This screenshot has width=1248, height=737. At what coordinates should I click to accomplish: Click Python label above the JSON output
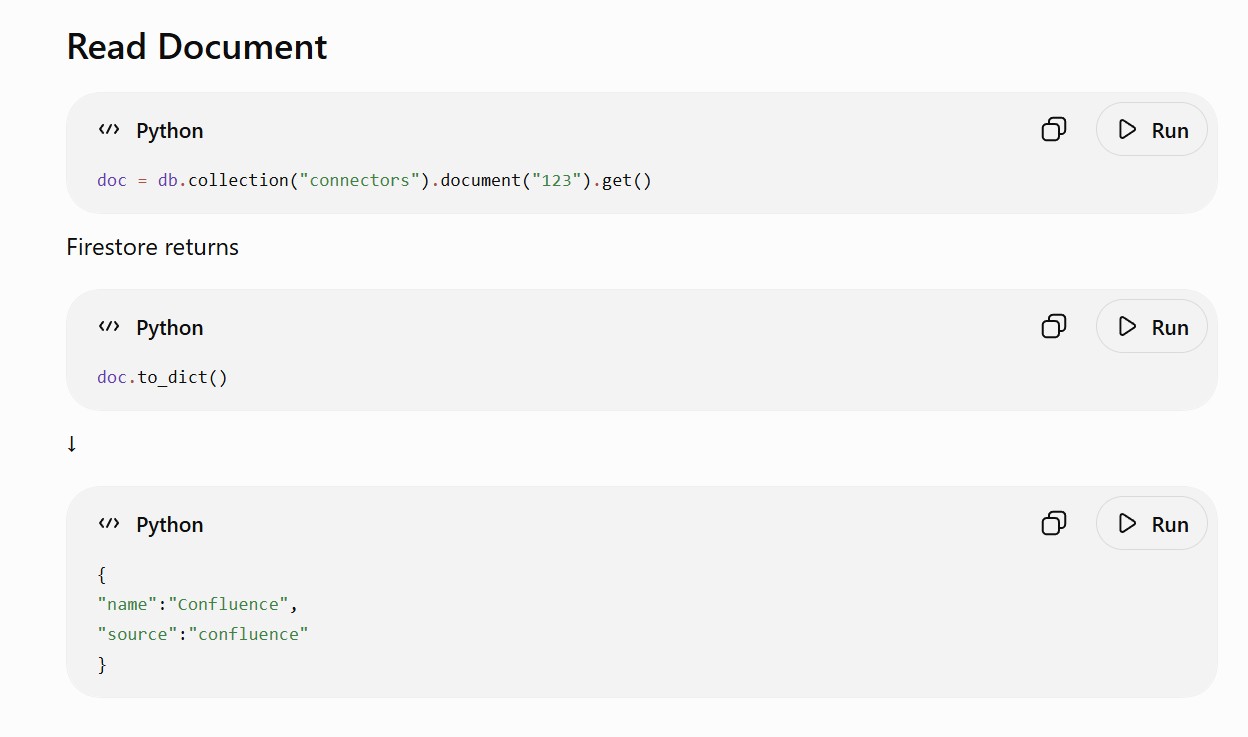click(x=170, y=525)
